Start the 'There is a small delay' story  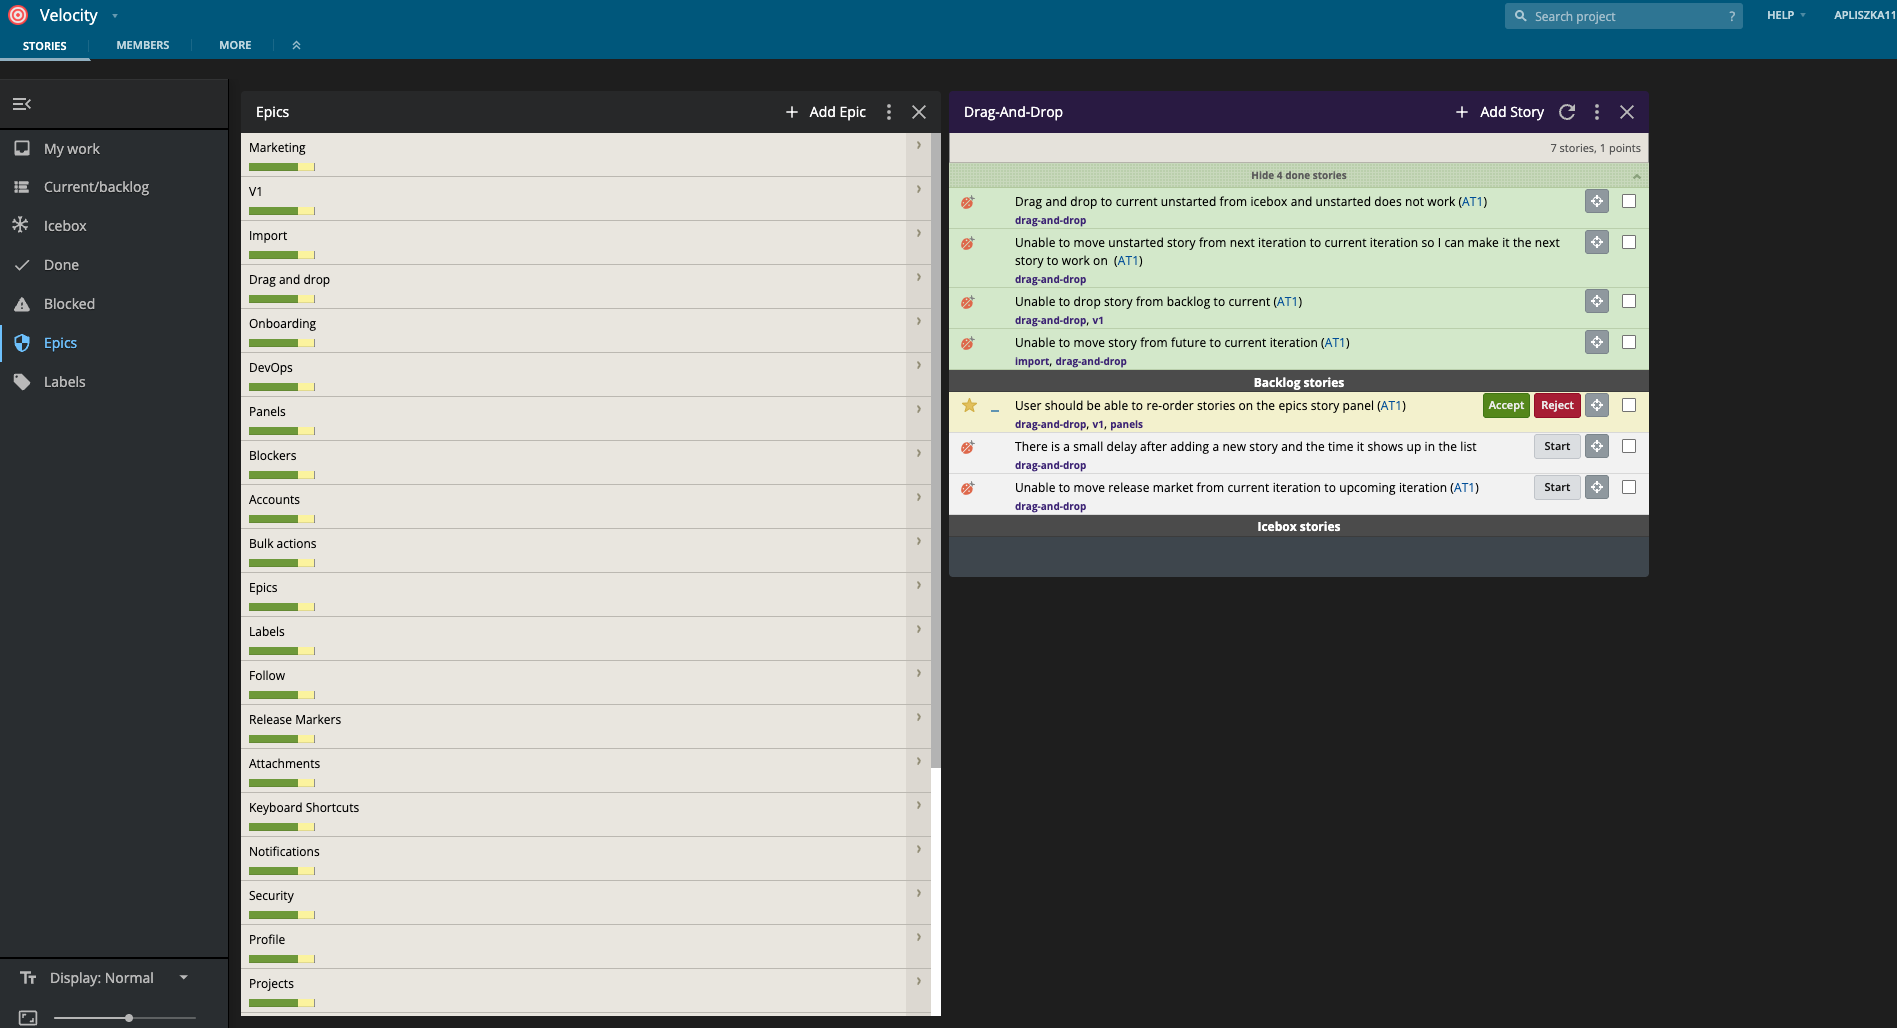pos(1557,446)
